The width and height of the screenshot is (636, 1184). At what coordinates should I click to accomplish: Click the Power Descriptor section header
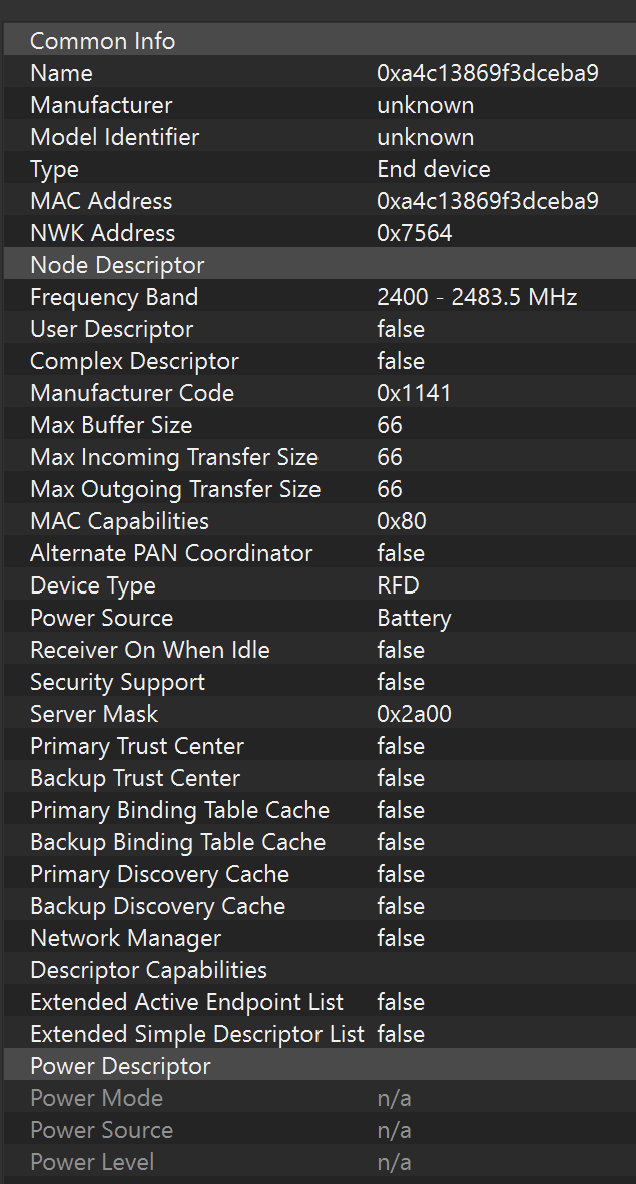pyautogui.click(x=120, y=1066)
